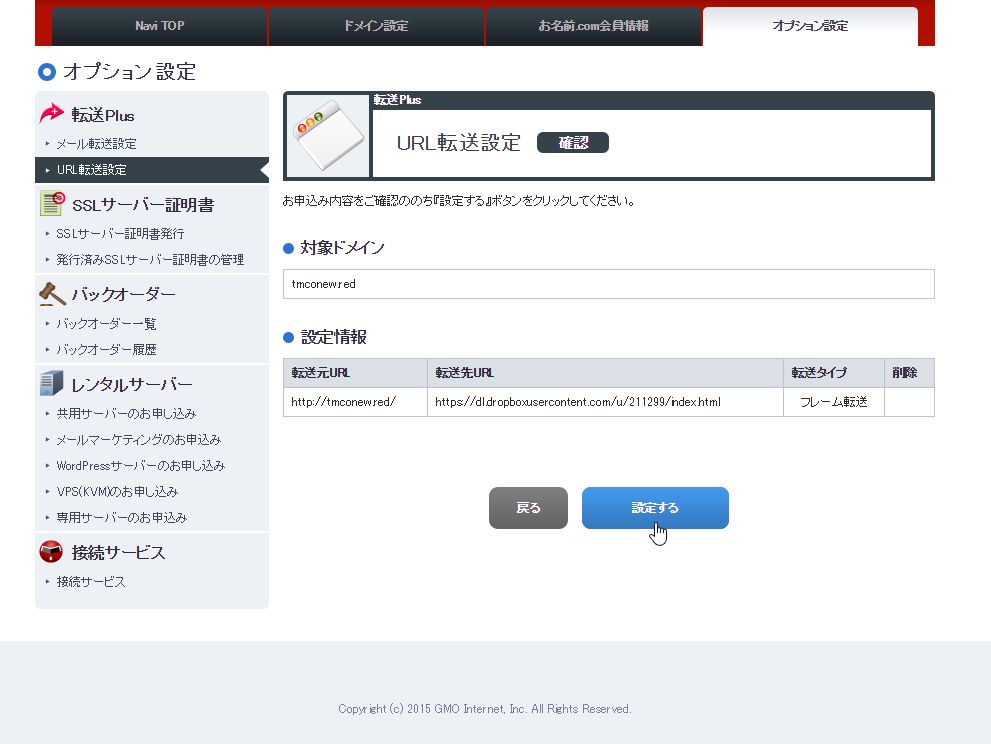
Task: Click the SSLサーバー証明書 sidebar heading
Action: pyautogui.click(x=143, y=205)
